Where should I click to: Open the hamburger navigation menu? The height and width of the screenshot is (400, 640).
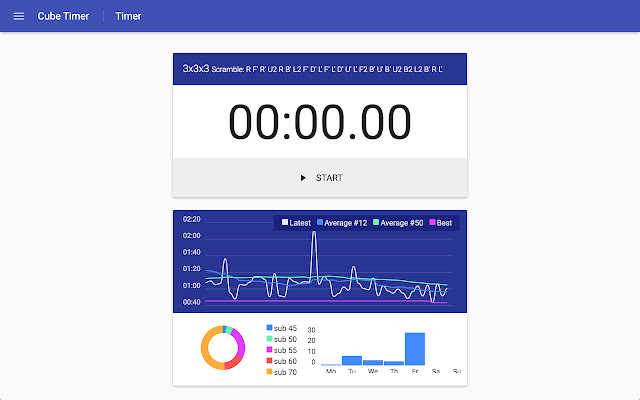(x=19, y=16)
